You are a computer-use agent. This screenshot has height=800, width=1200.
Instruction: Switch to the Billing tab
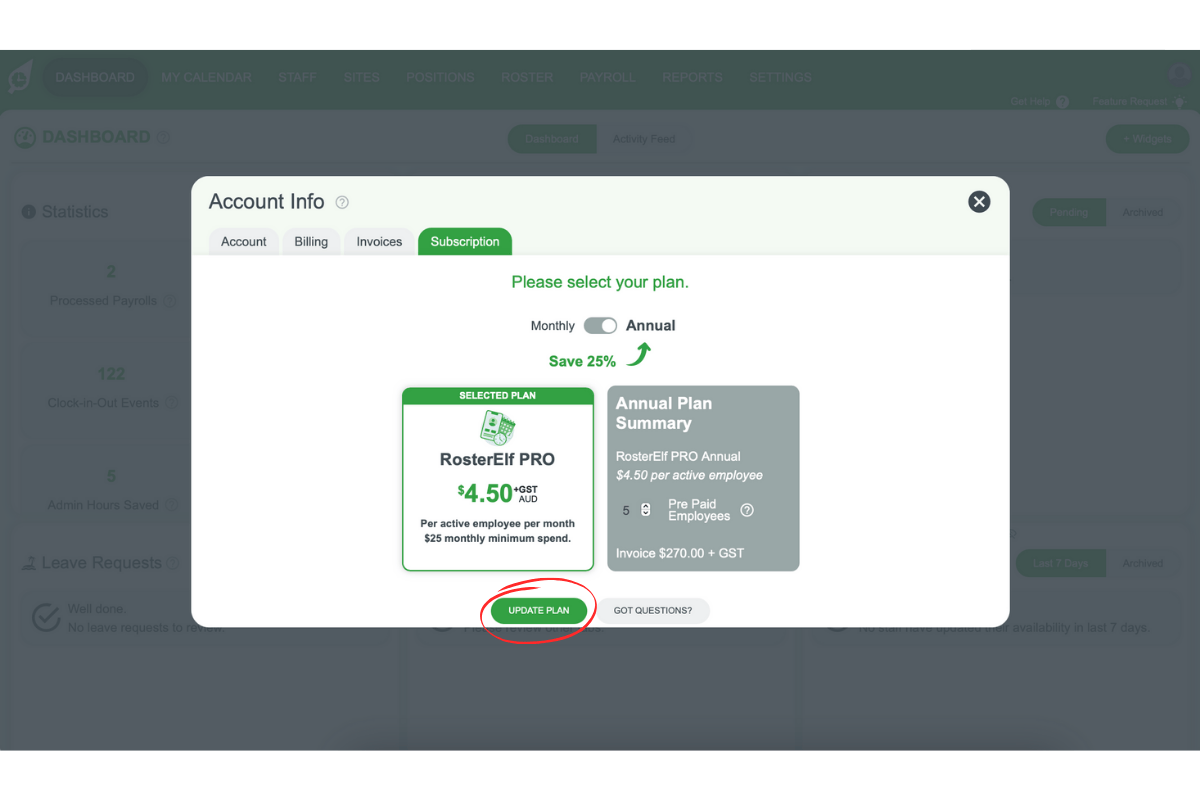coord(311,241)
